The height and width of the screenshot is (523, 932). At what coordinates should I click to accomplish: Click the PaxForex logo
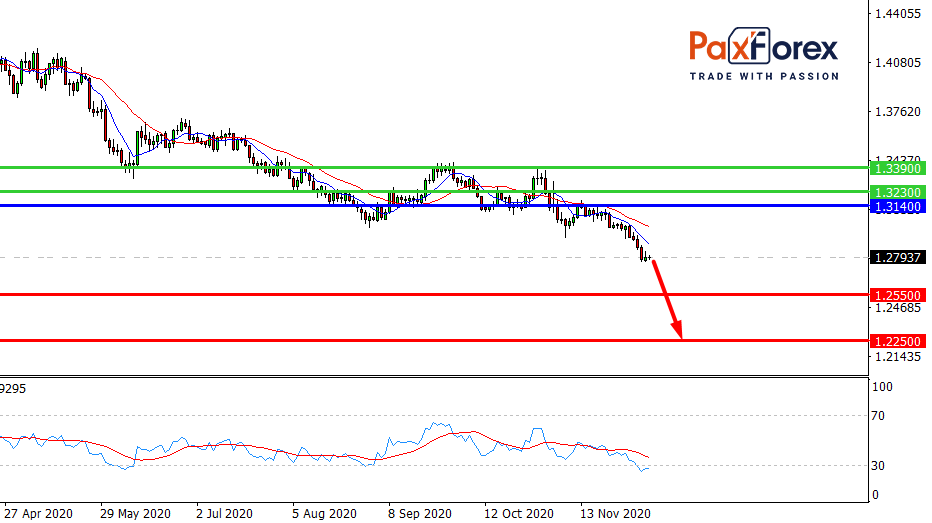pos(763,47)
